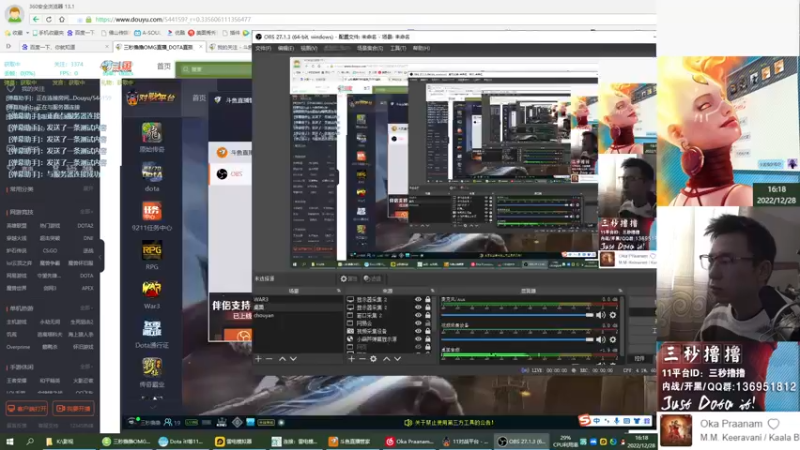Like the Oka Praanam song heart icon
Image resolution: width=800 pixels, height=450 pixels.
tap(773, 423)
